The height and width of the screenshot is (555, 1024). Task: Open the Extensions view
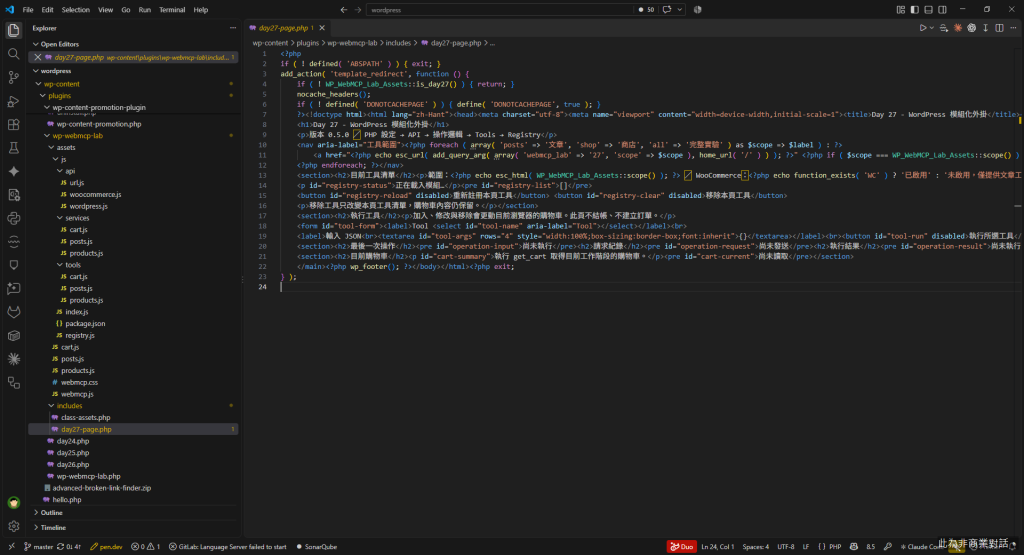[14, 124]
